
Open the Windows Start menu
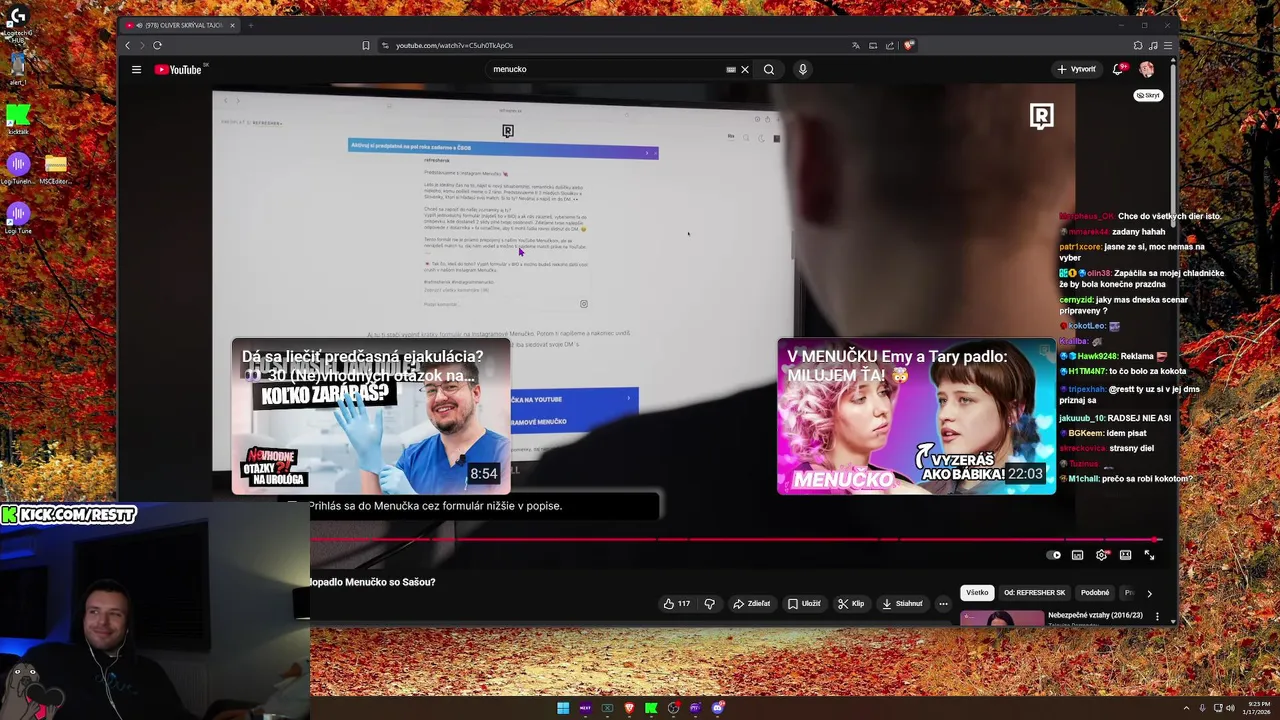click(563, 708)
